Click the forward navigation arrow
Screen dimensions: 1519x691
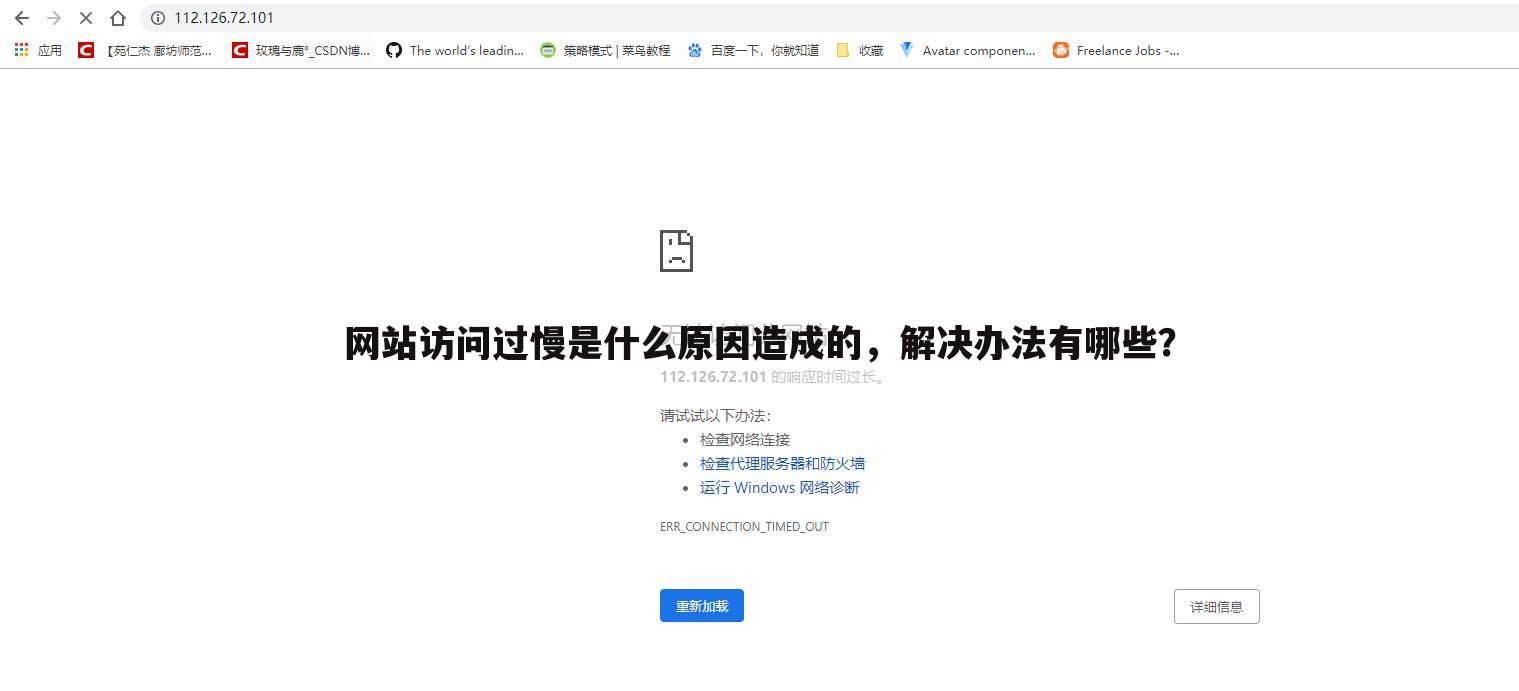[x=54, y=17]
